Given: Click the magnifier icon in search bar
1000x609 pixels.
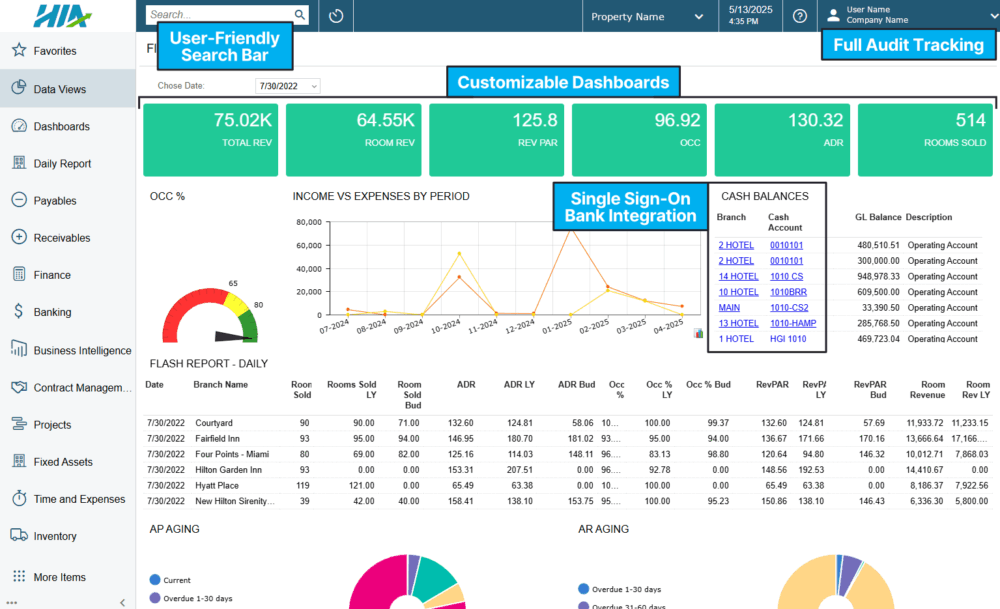Looking at the screenshot, I should coord(299,16).
